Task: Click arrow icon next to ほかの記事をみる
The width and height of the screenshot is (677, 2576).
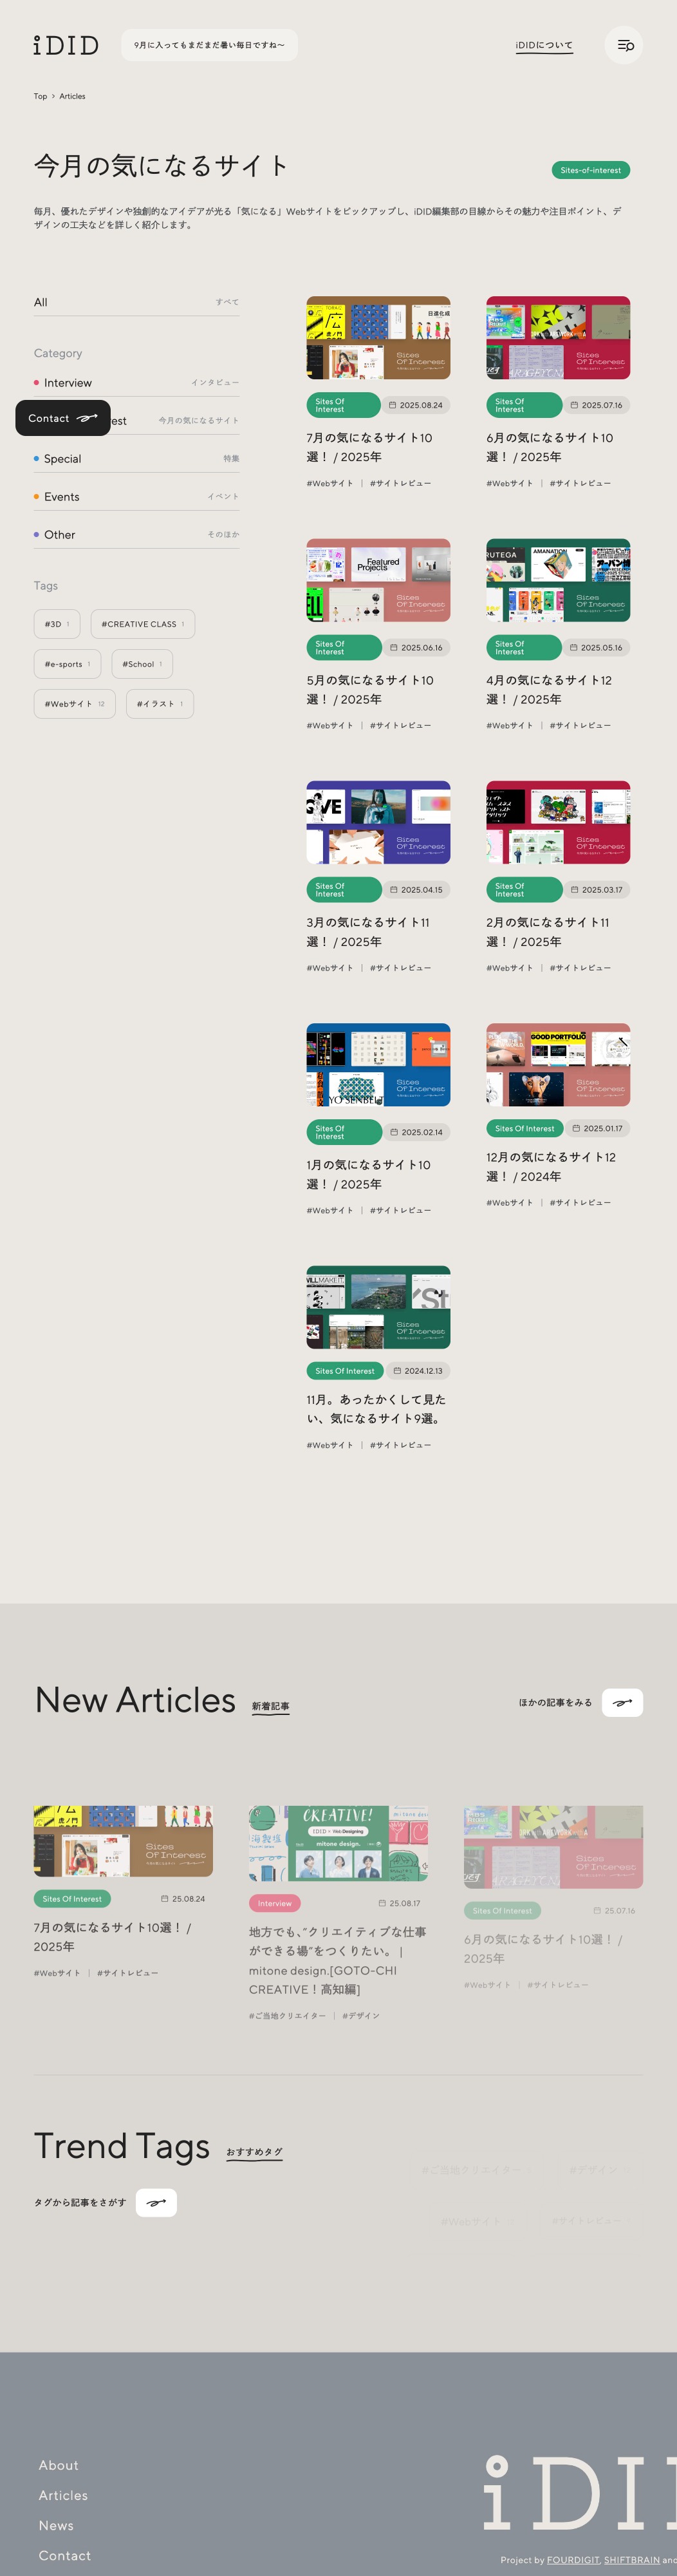Action: [x=622, y=1702]
